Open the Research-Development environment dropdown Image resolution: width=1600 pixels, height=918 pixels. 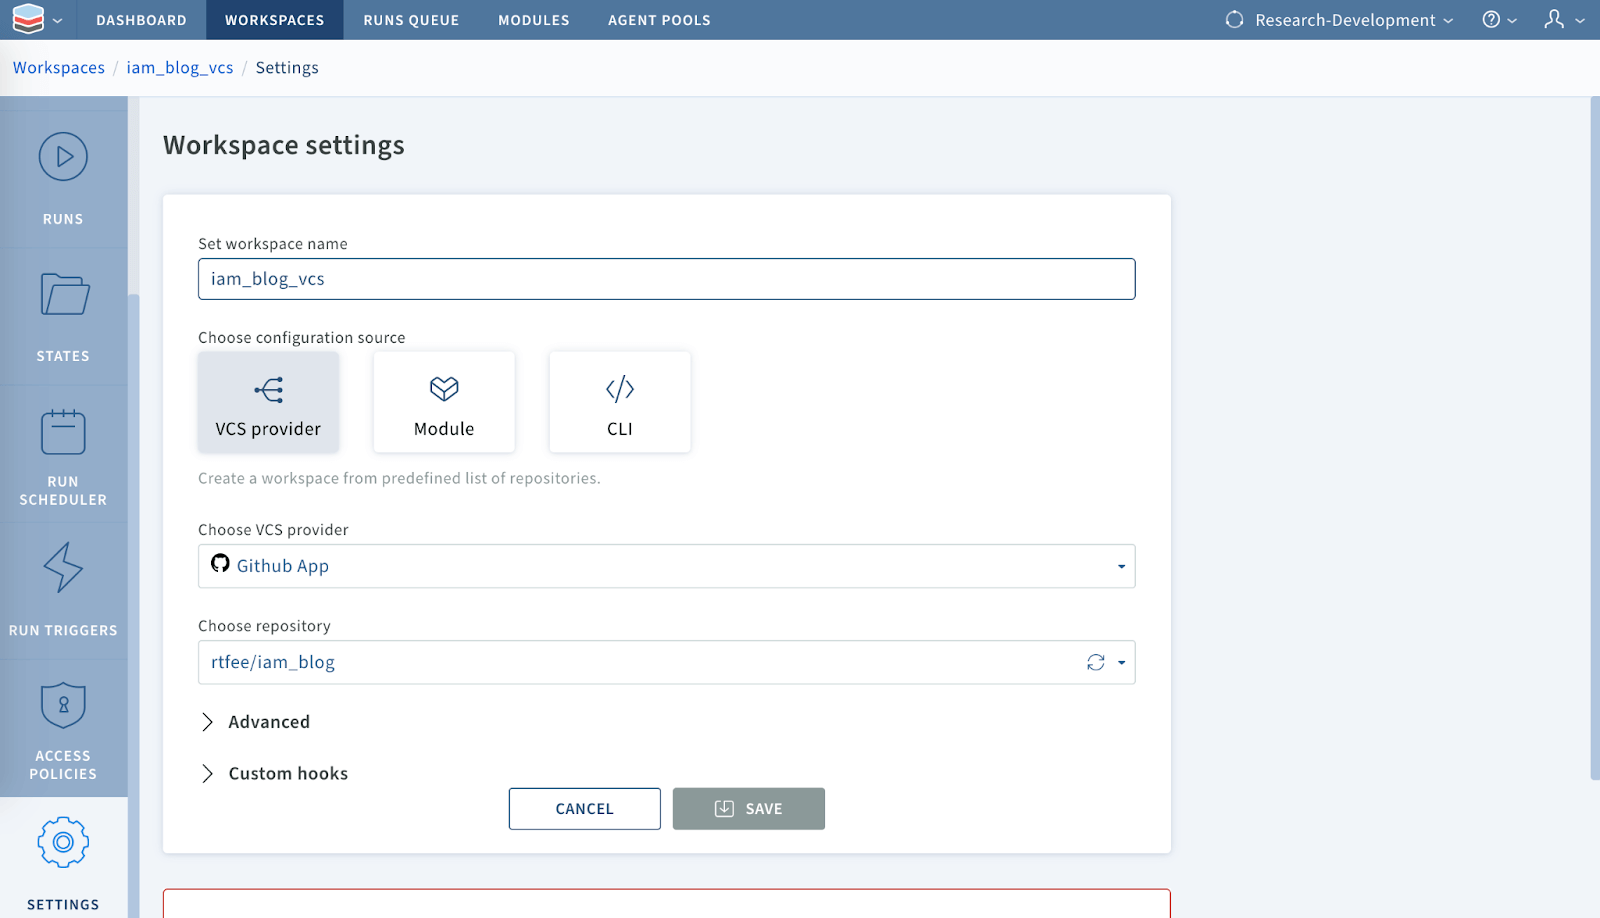1340,20
